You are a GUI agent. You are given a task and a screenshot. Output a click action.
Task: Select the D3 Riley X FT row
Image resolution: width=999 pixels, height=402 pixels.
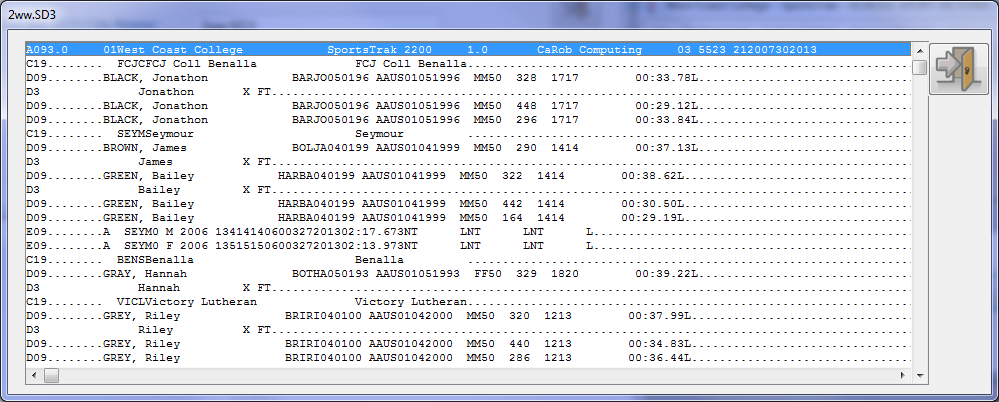click(468, 330)
